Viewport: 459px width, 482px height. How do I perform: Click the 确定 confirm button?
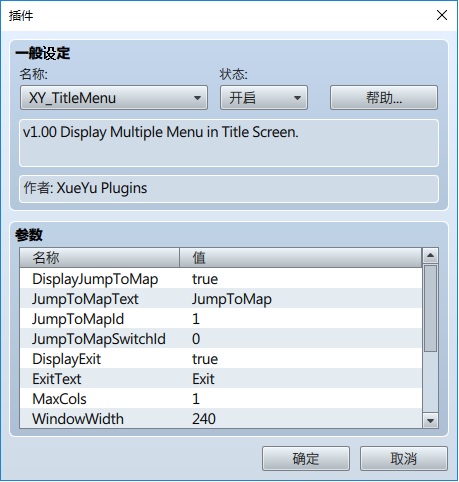click(x=306, y=458)
